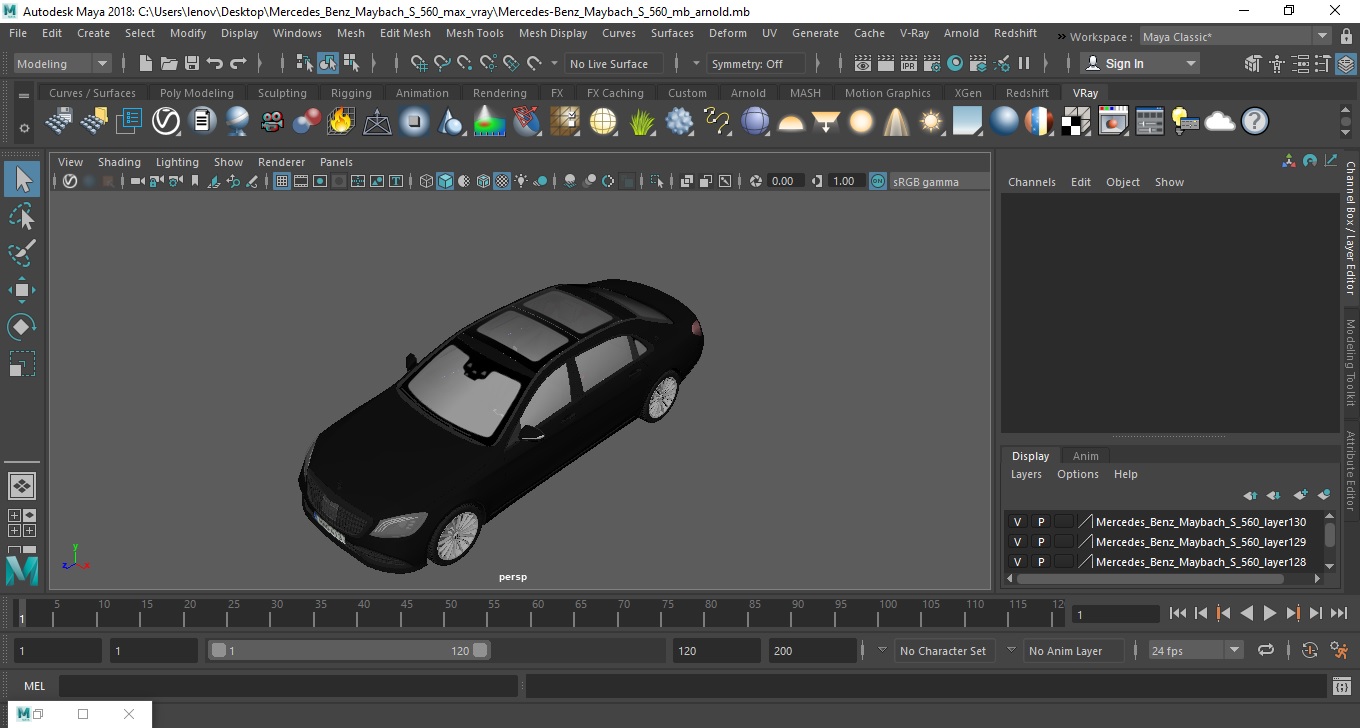
Task: Toggle playback P flag of layer130
Action: 1041,522
